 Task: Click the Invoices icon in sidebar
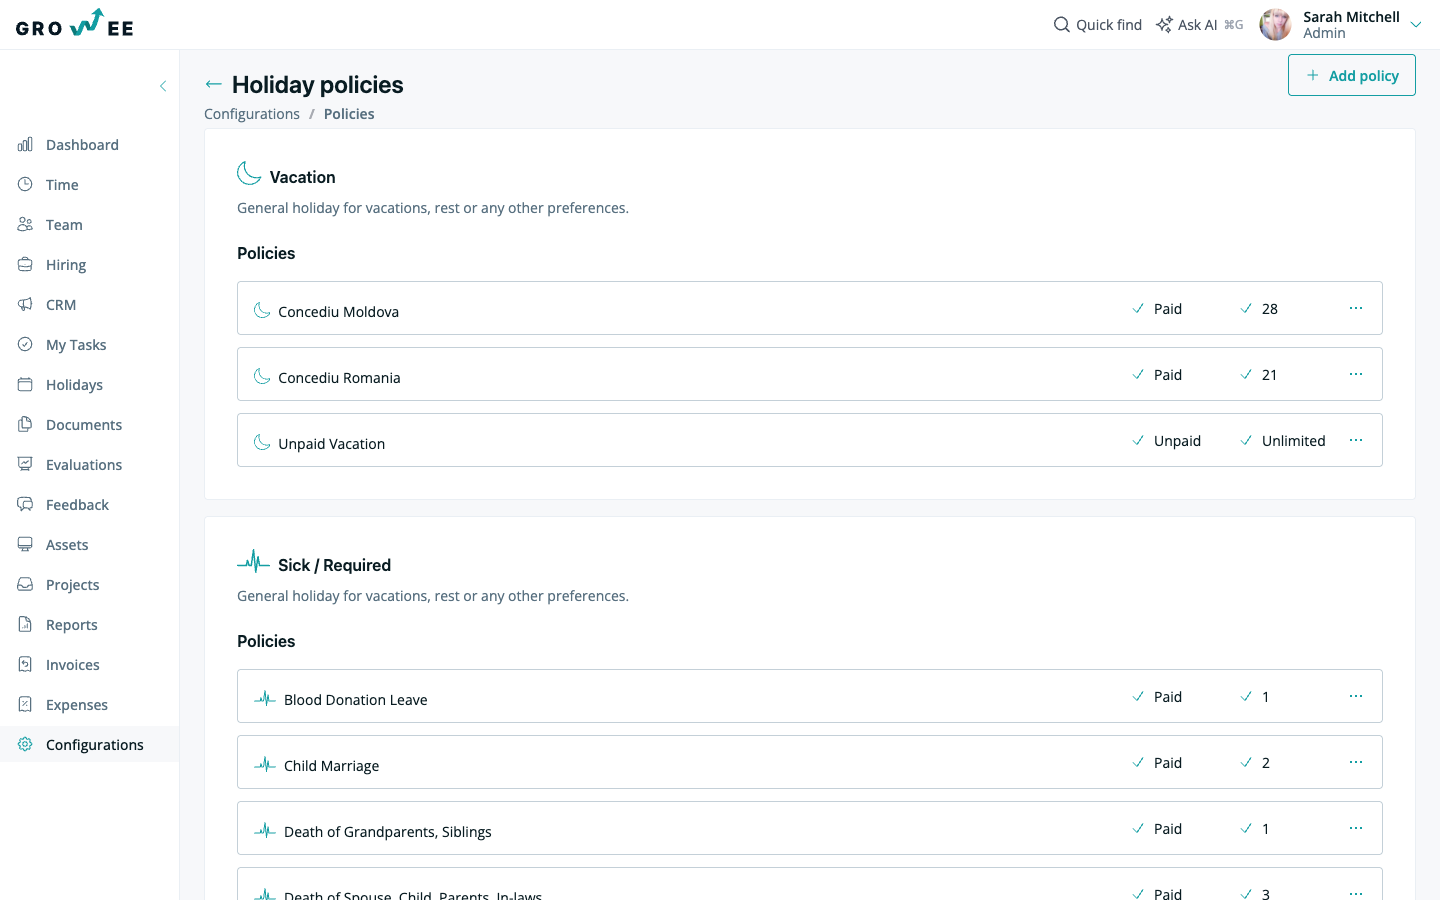click(25, 664)
